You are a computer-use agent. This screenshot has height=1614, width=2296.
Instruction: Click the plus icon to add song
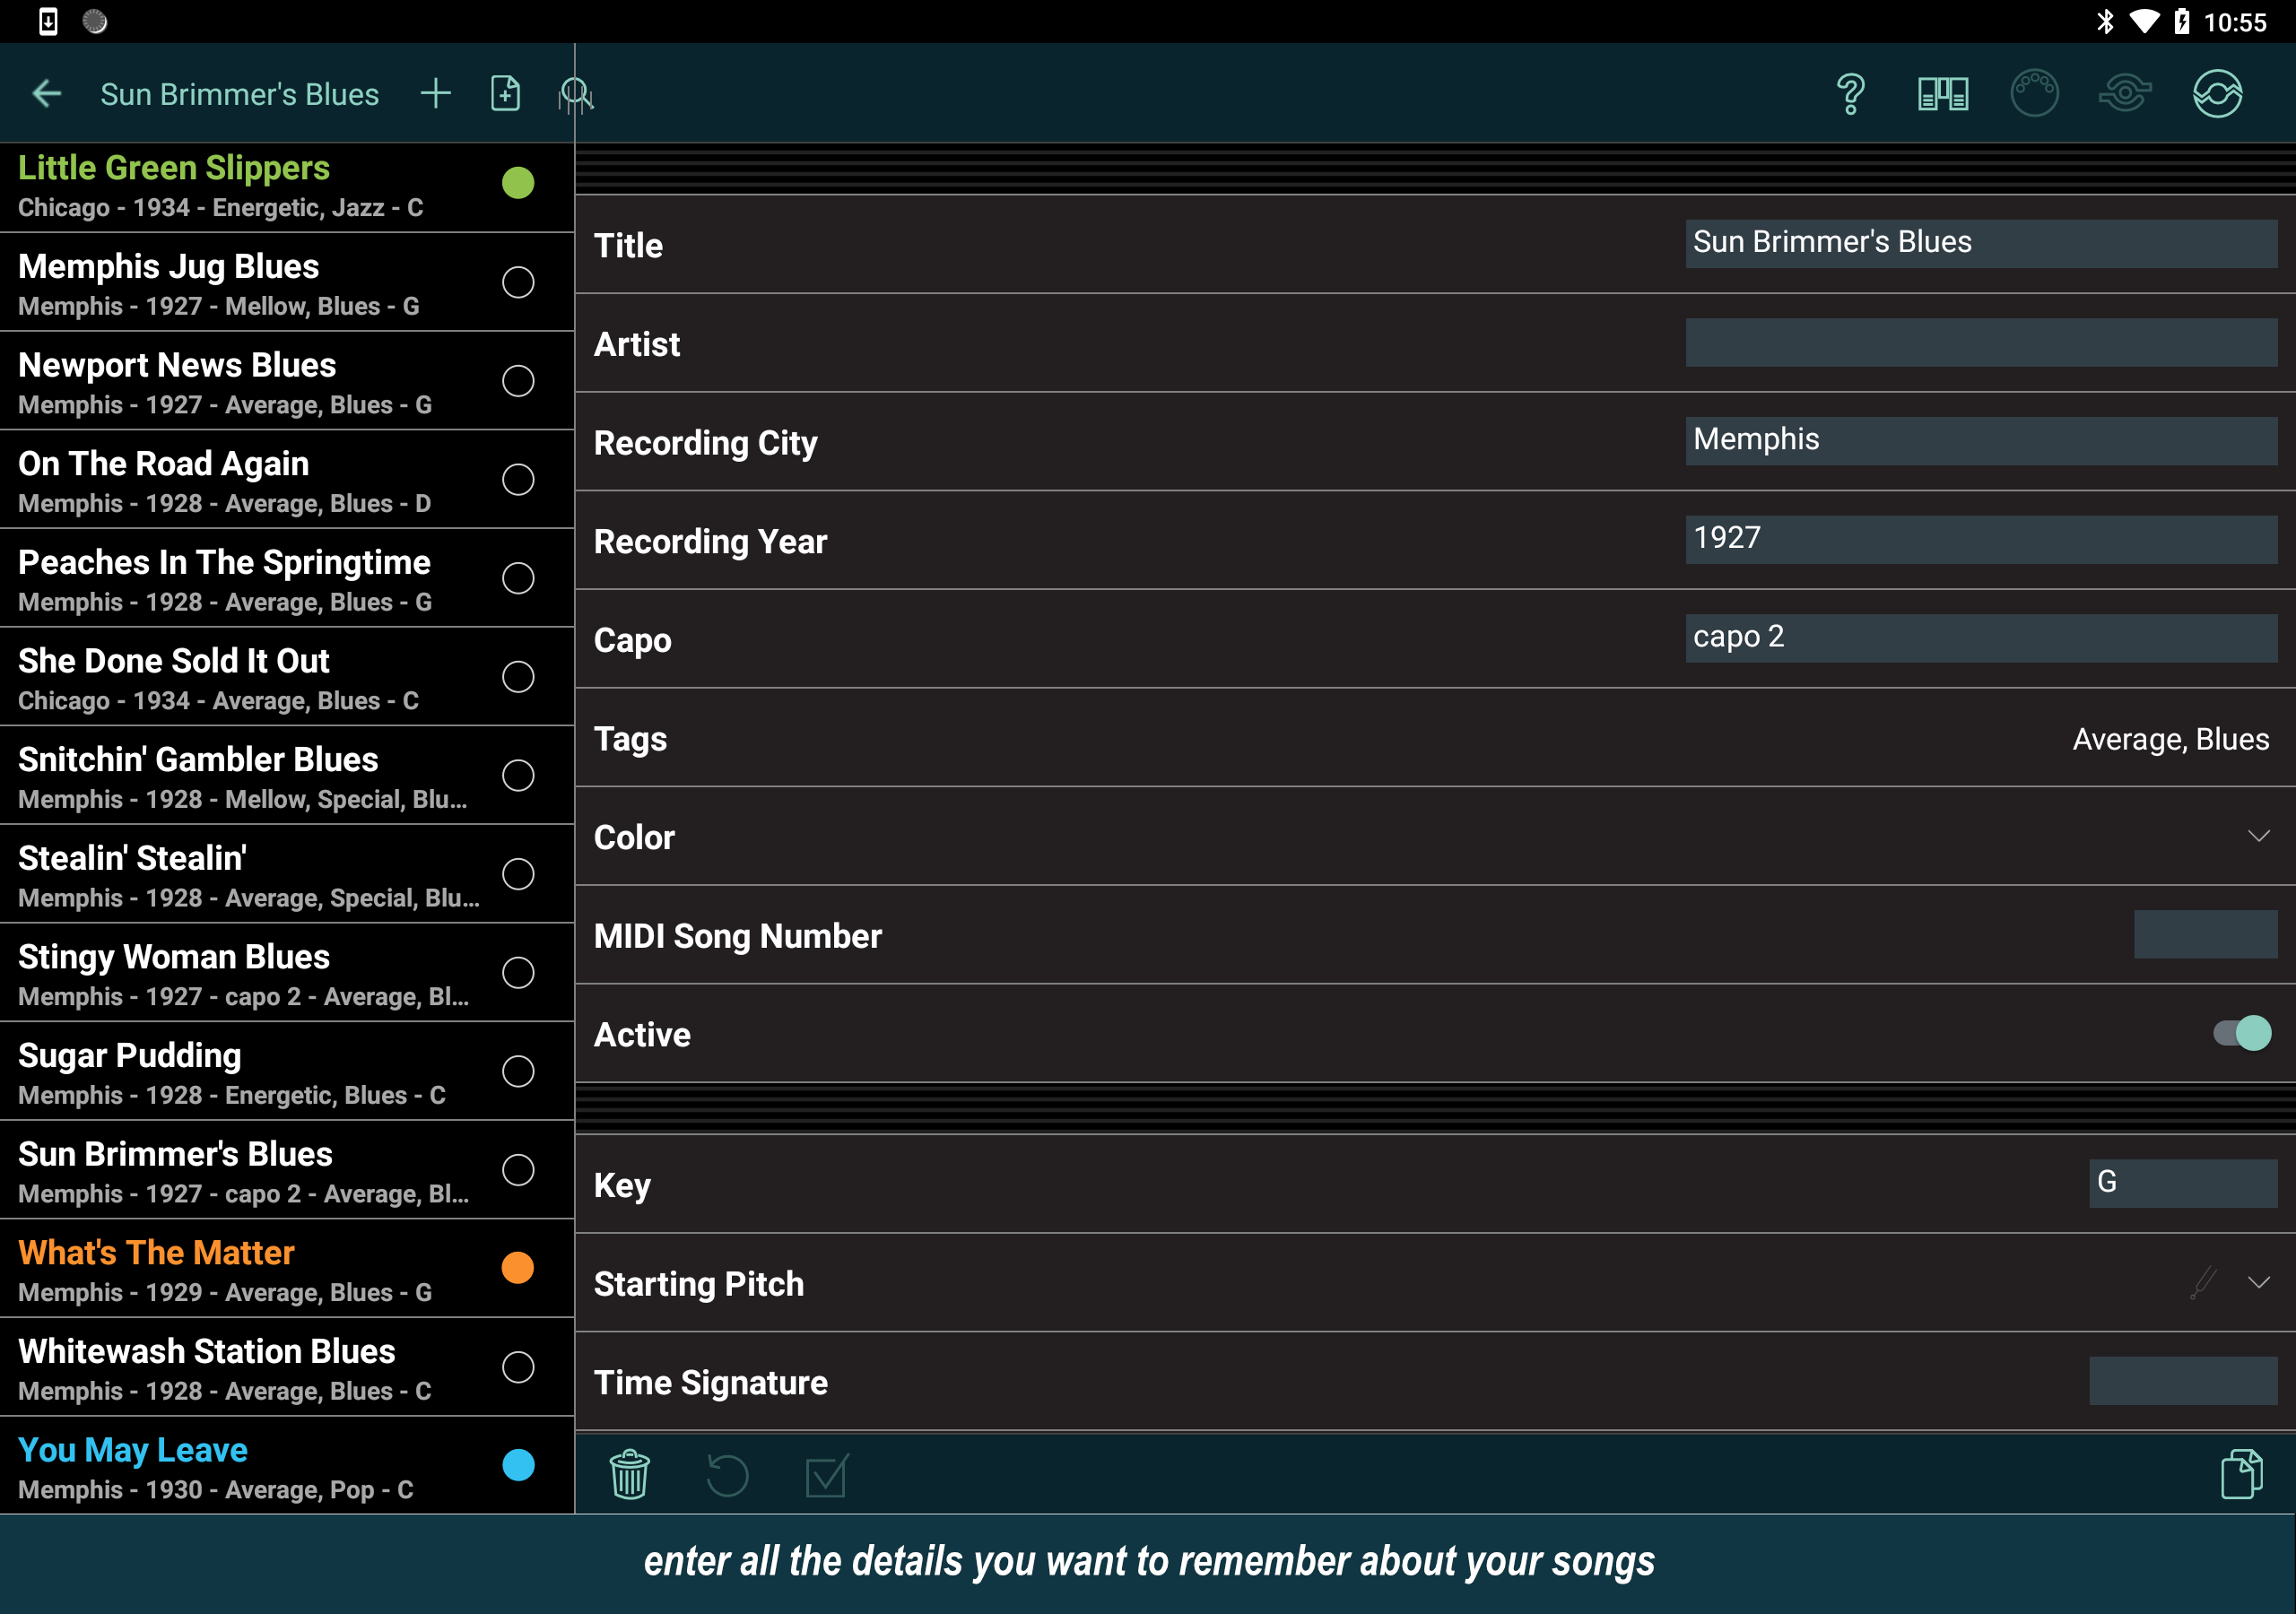tap(435, 94)
